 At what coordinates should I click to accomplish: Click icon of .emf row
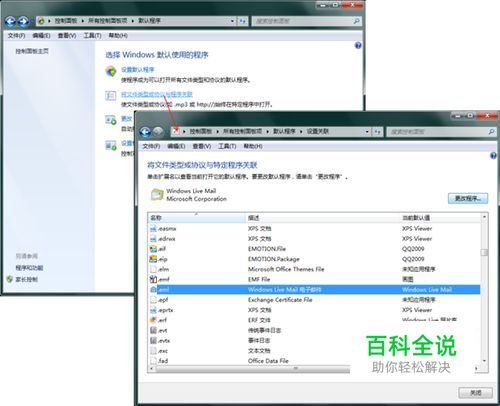[153, 279]
